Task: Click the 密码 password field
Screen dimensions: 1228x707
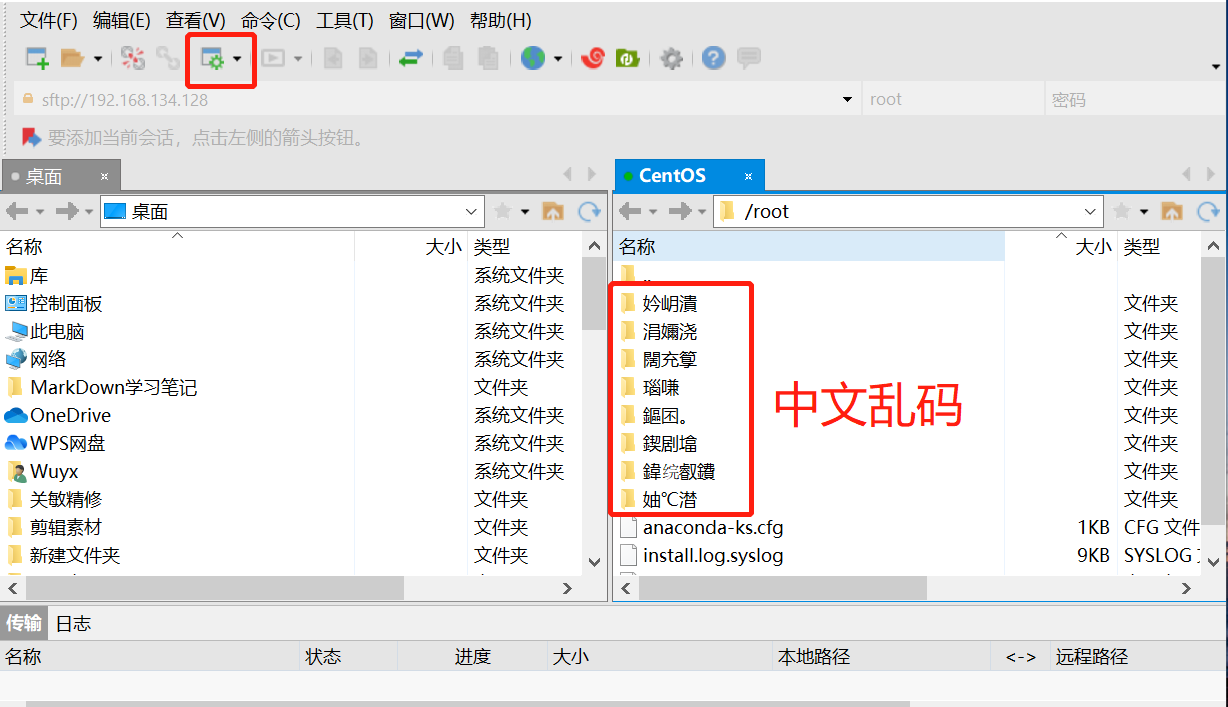Action: point(1134,99)
